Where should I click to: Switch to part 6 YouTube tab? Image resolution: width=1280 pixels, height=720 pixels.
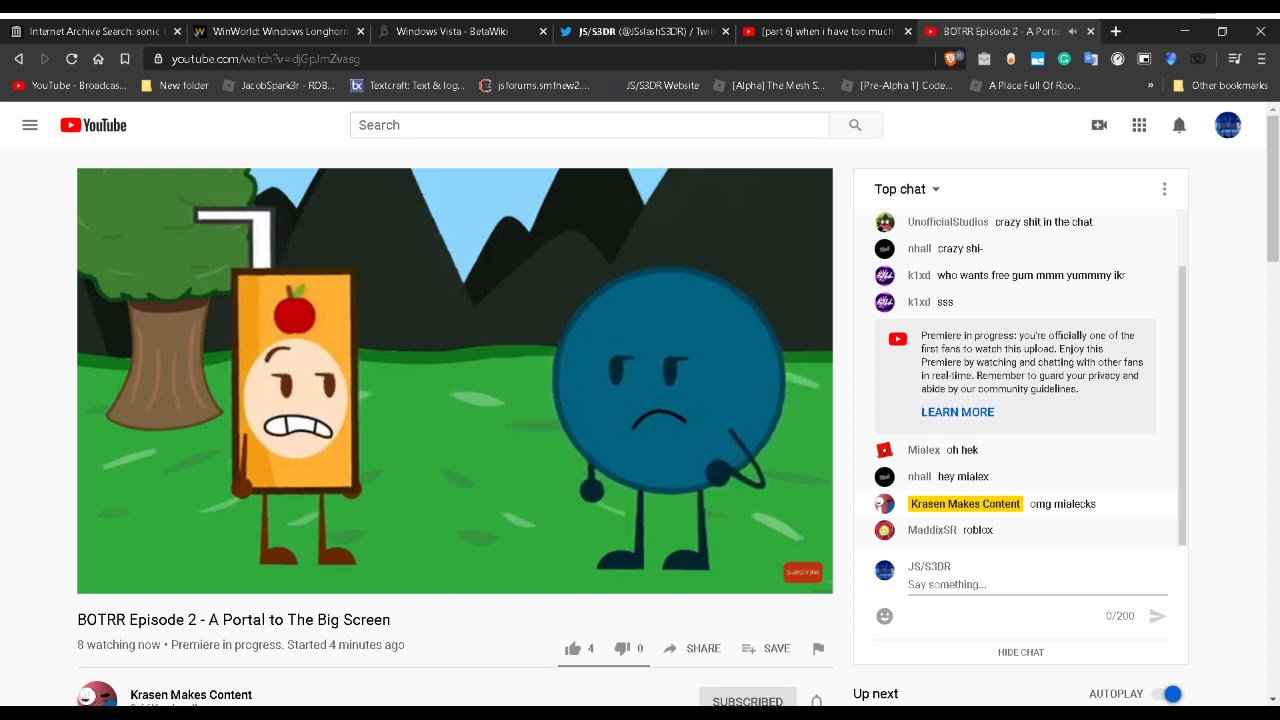coord(826,31)
